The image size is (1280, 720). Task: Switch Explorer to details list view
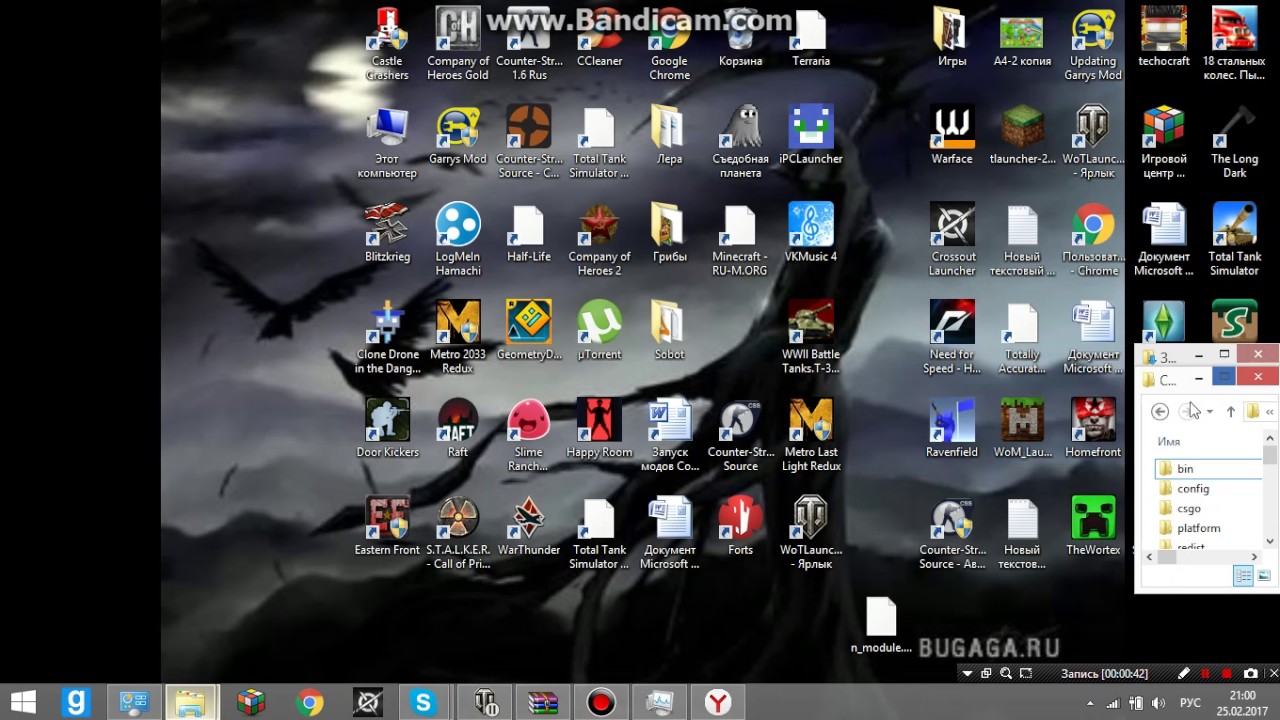pyautogui.click(x=1243, y=576)
